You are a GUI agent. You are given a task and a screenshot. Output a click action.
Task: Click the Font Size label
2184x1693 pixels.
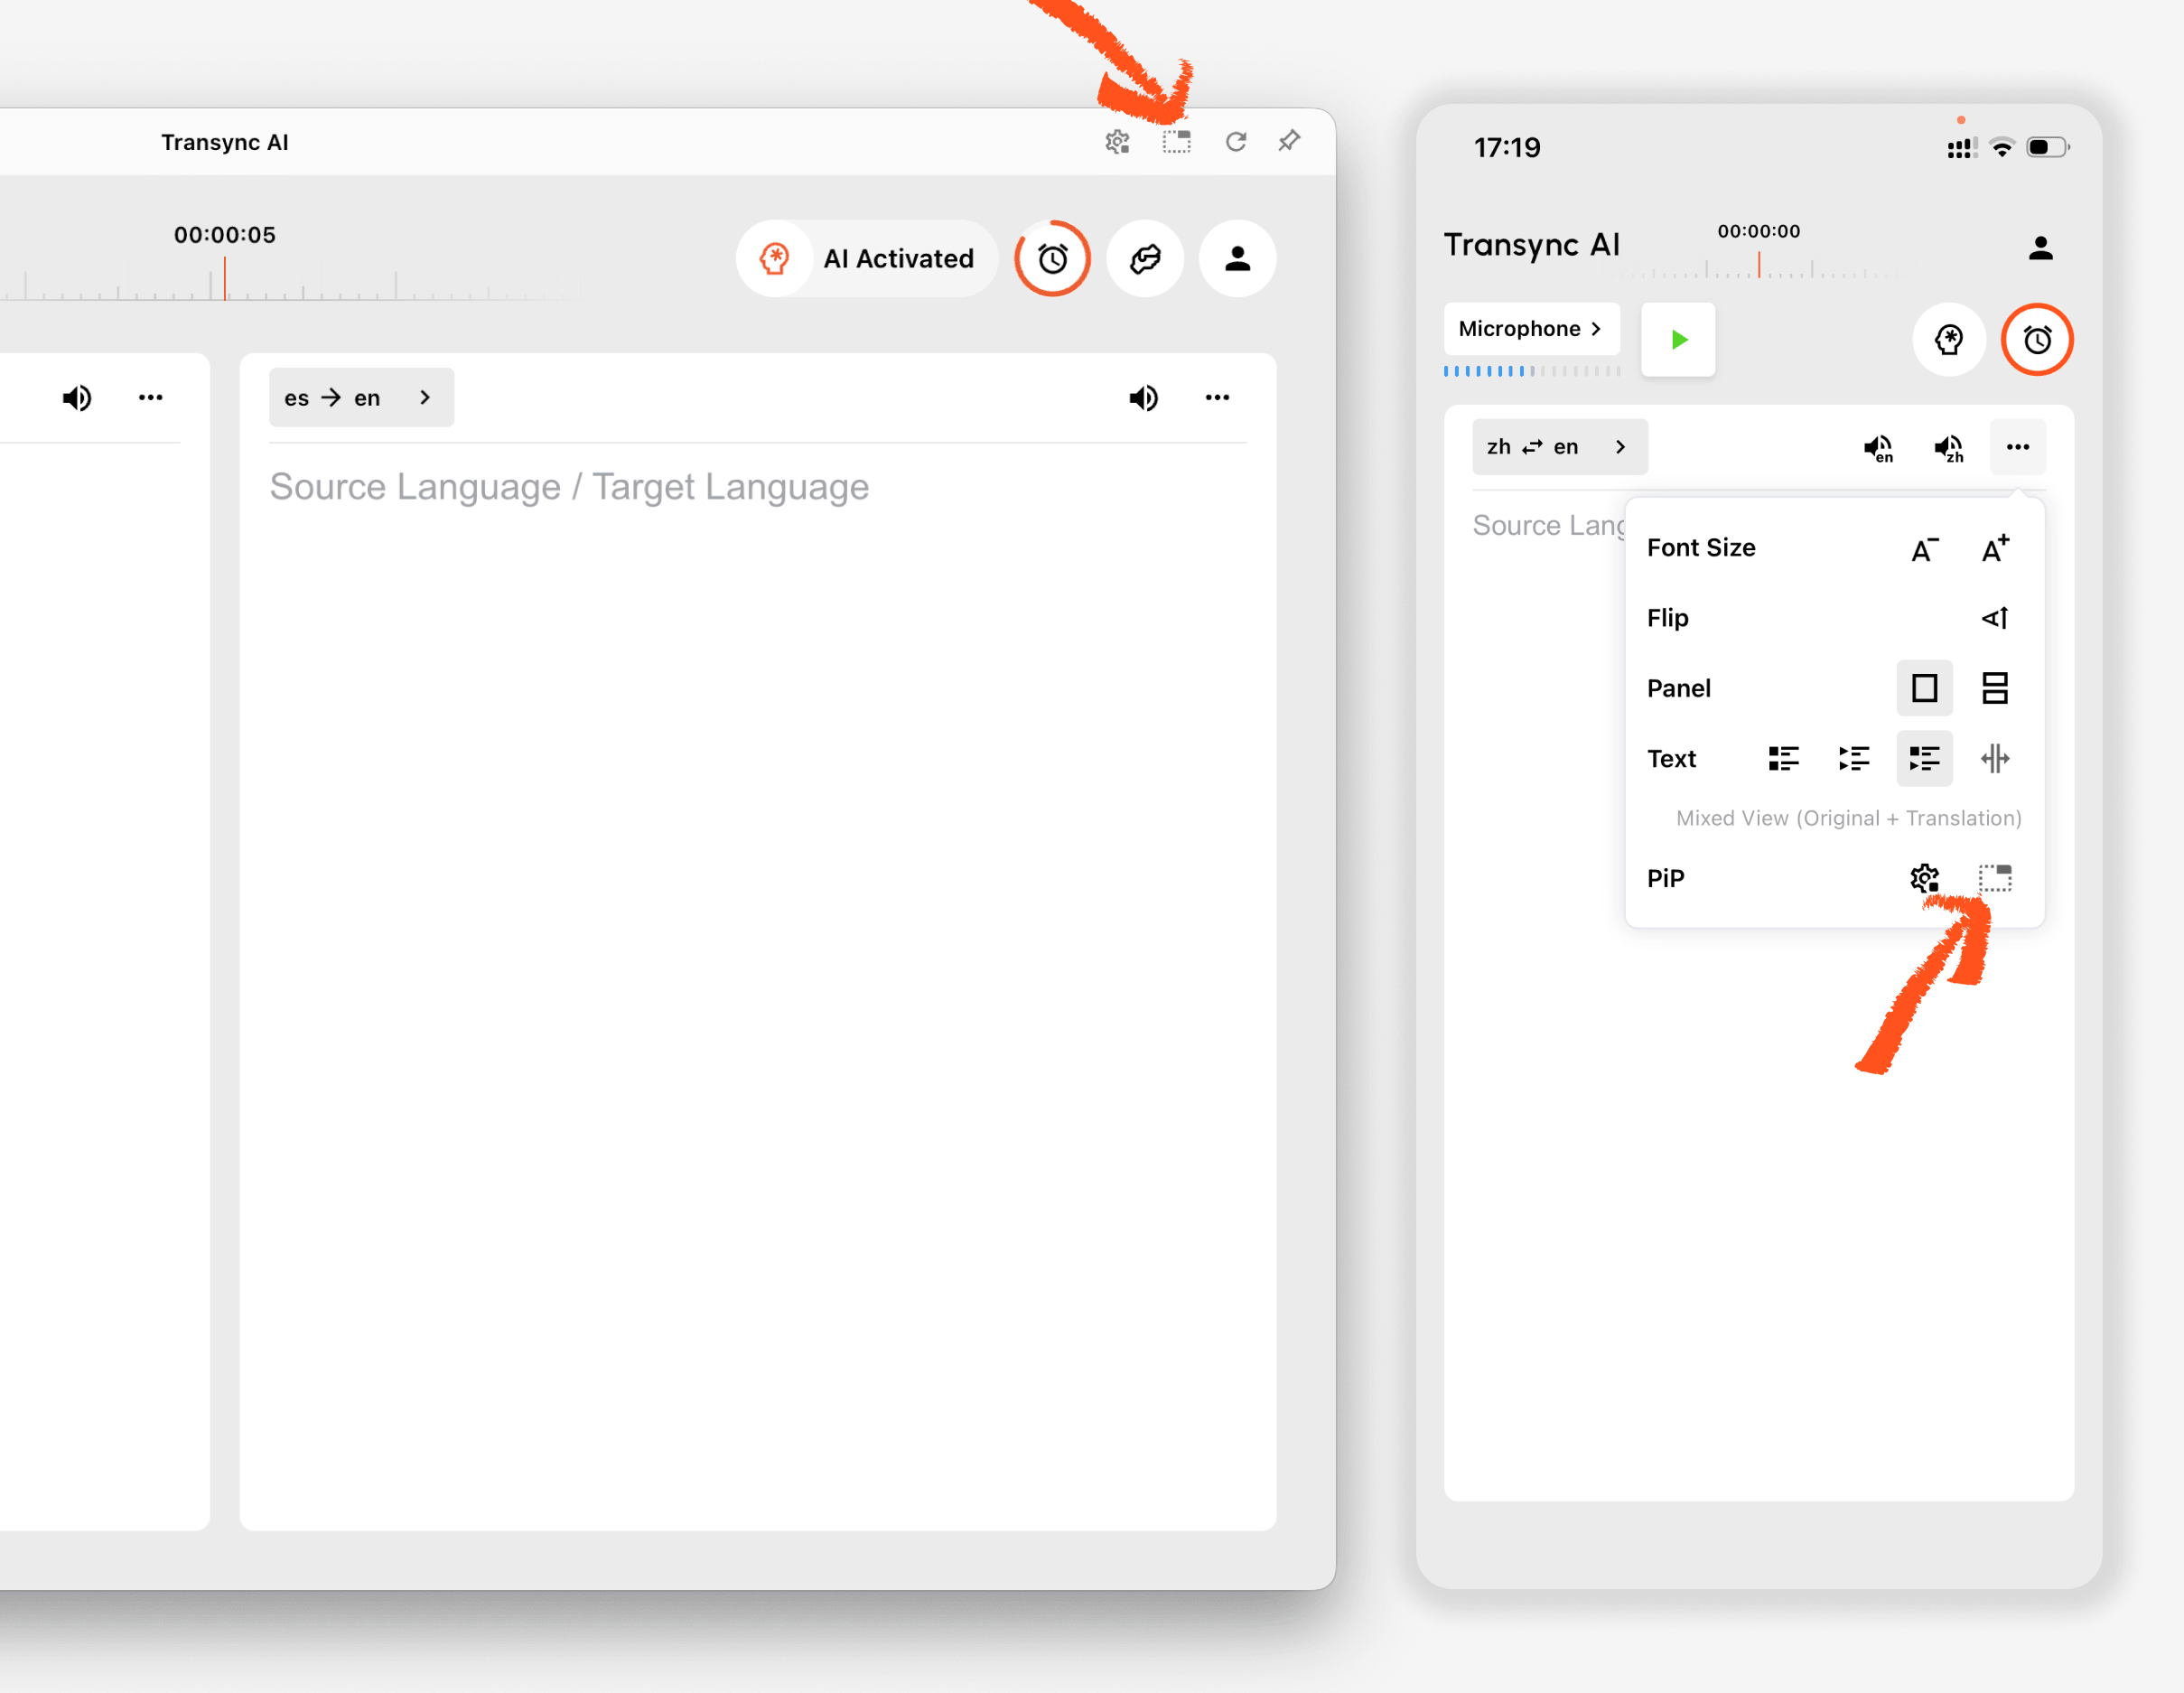coord(1701,548)
